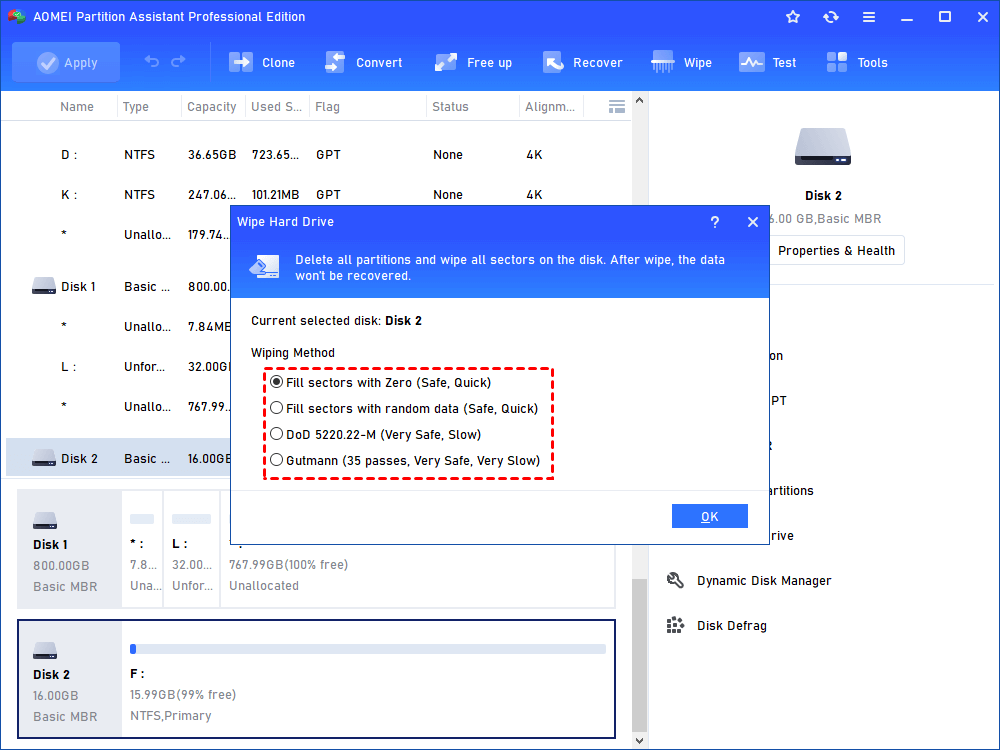
Task: Select 7.8 unallocated block on Disk 1 map
Action: (x=143, y=550)
